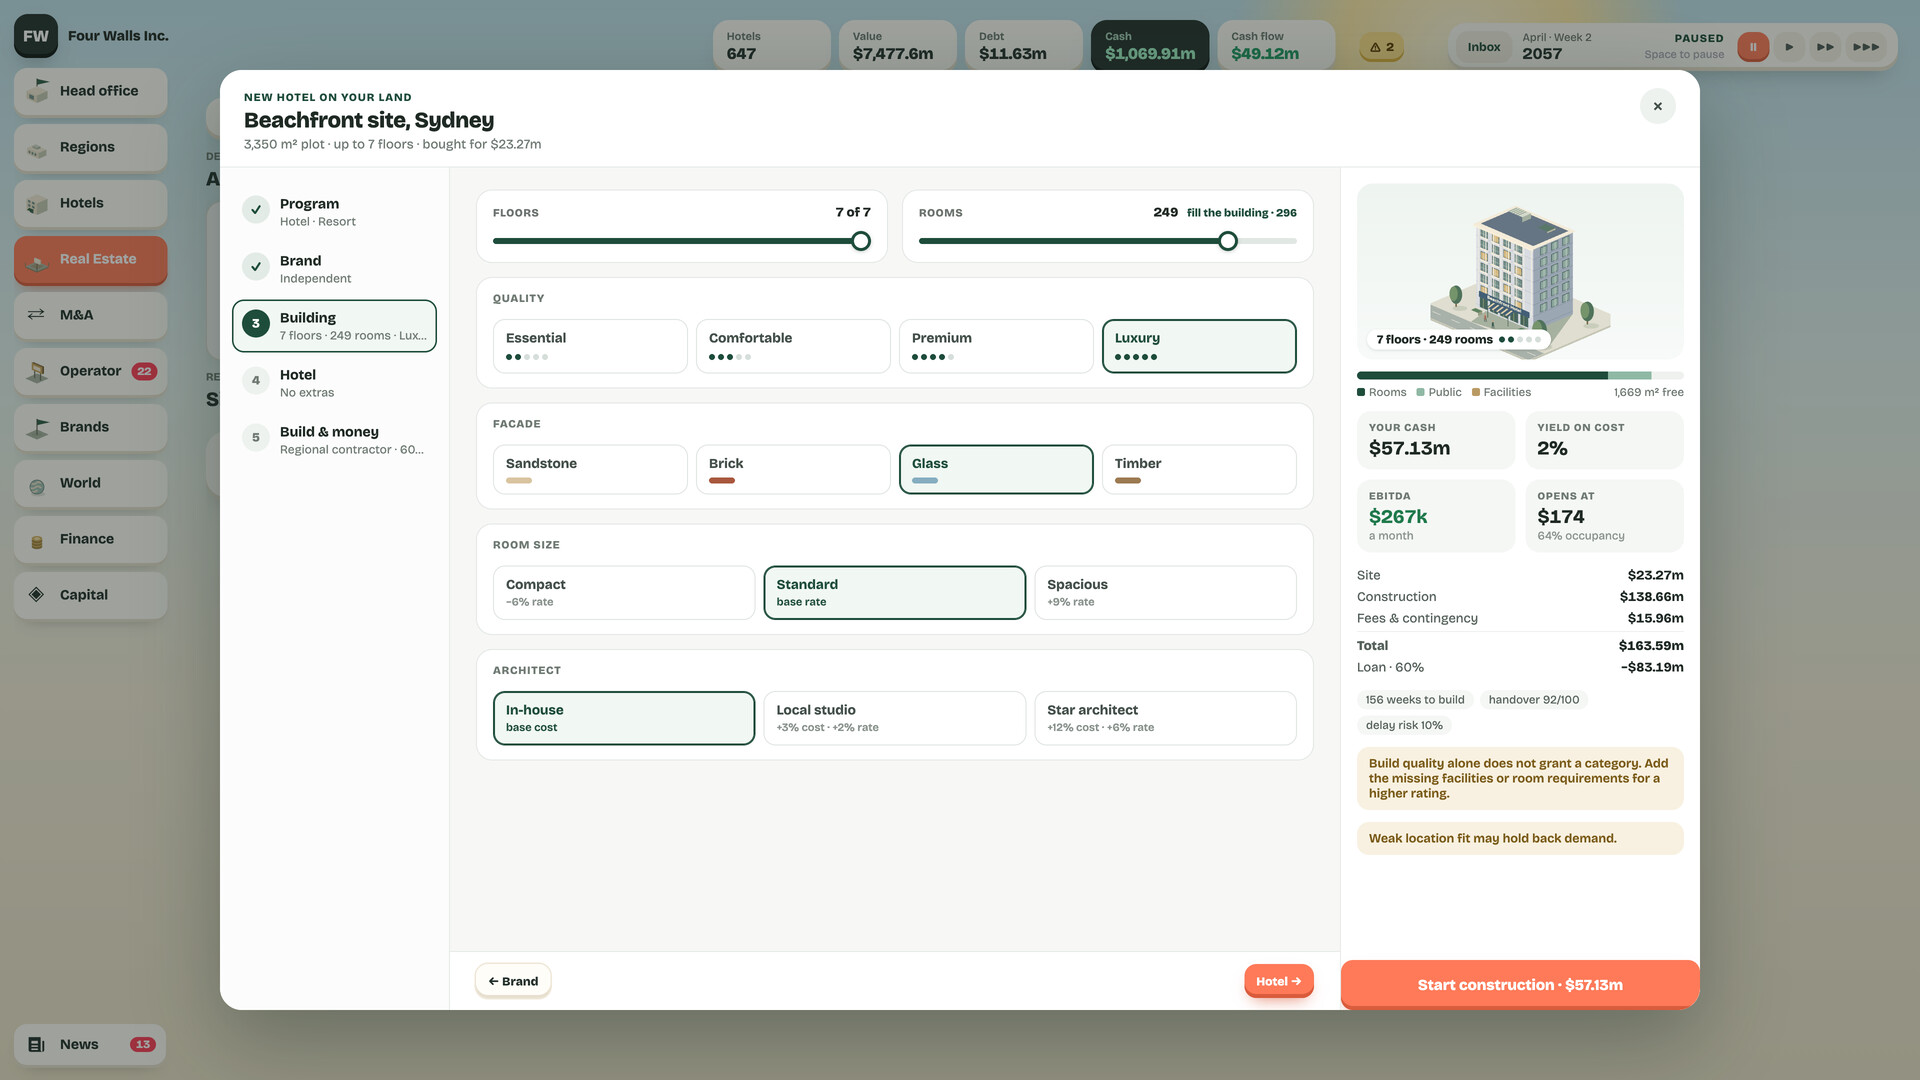Choose the Timber facade
Image resolution: width=1920 pixels, height=1080 pixels.
[x=1199, y=470]
